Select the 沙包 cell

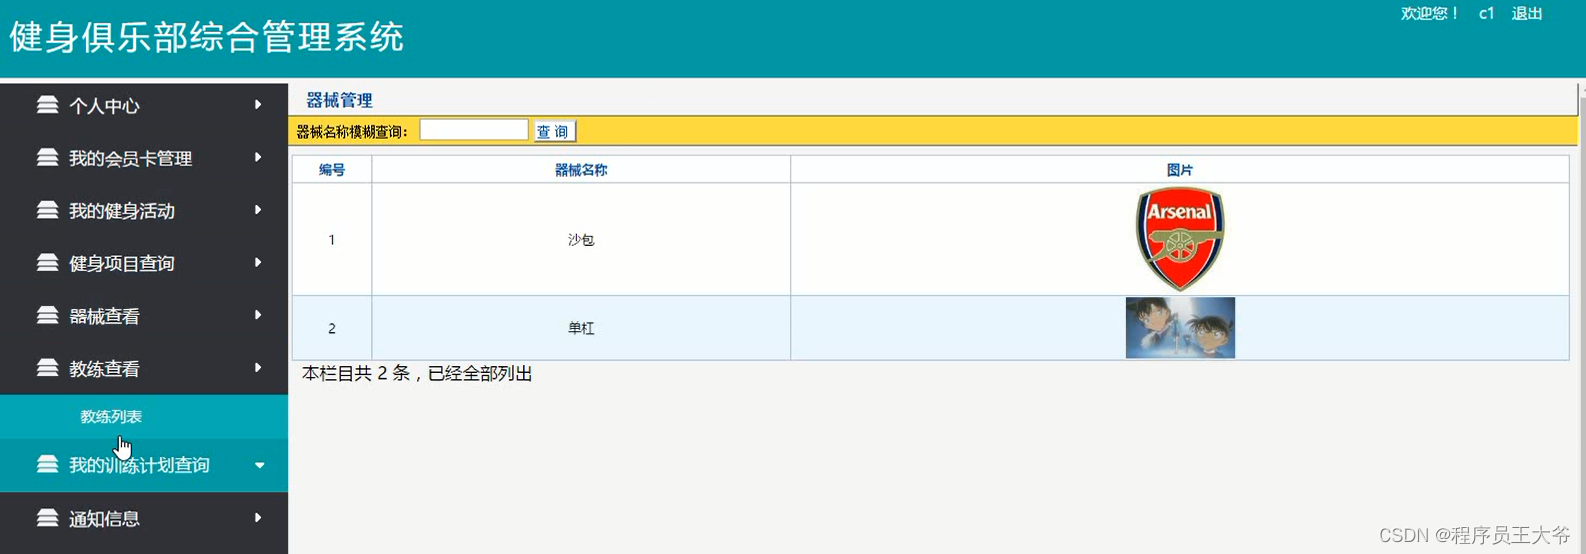pyautogui.click(x=581, y=240)
